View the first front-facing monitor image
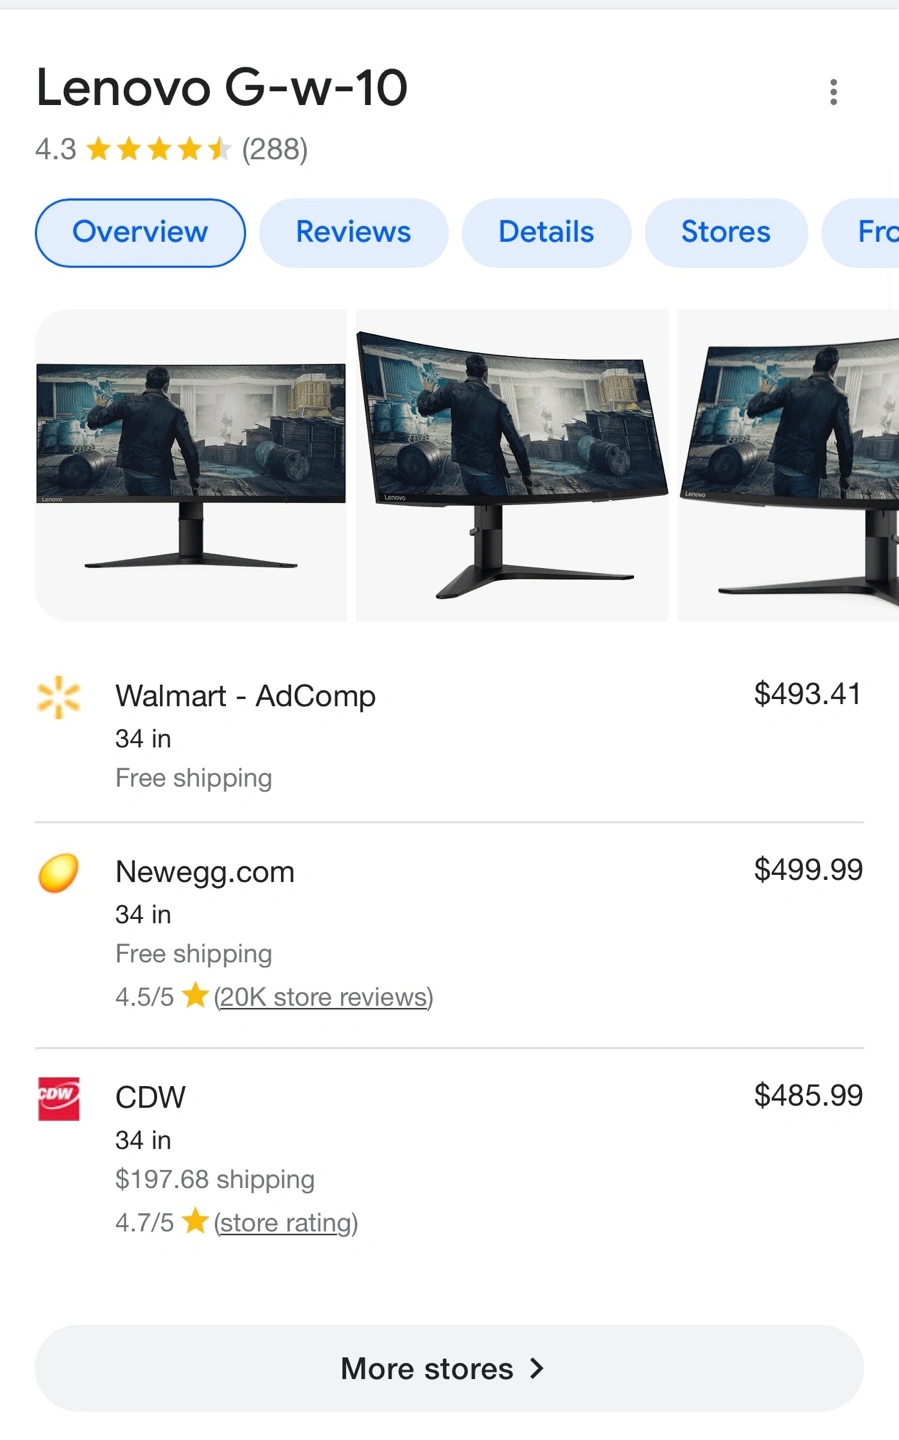 (x=191, y=465)
